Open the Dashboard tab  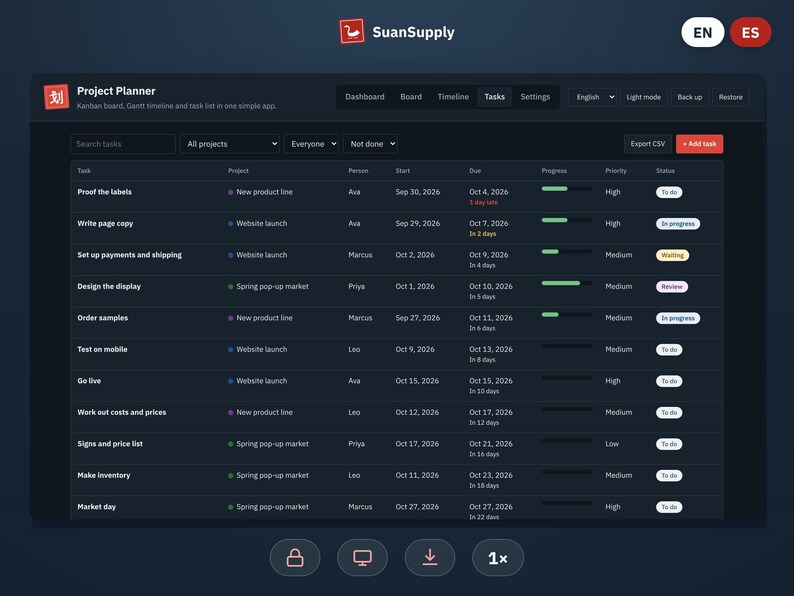pos(365,97)
